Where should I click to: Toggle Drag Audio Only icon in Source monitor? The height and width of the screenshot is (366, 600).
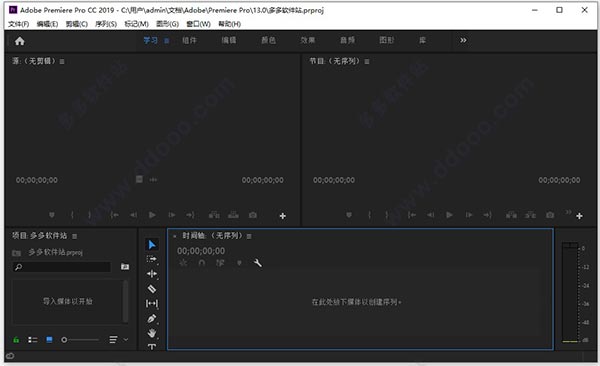[153, 180]
